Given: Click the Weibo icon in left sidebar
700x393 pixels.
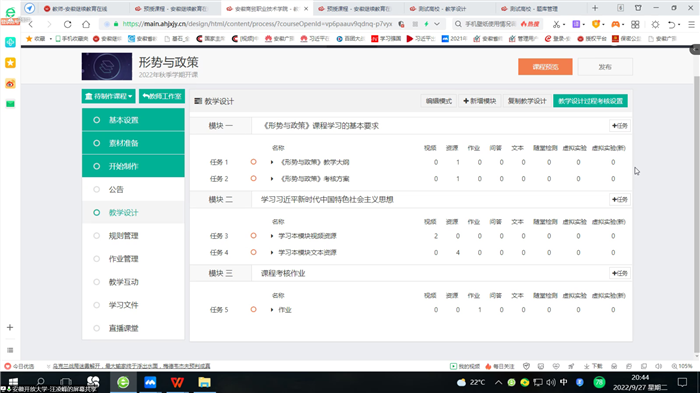Looking at the screenshot, I should (x=10, y=84).
